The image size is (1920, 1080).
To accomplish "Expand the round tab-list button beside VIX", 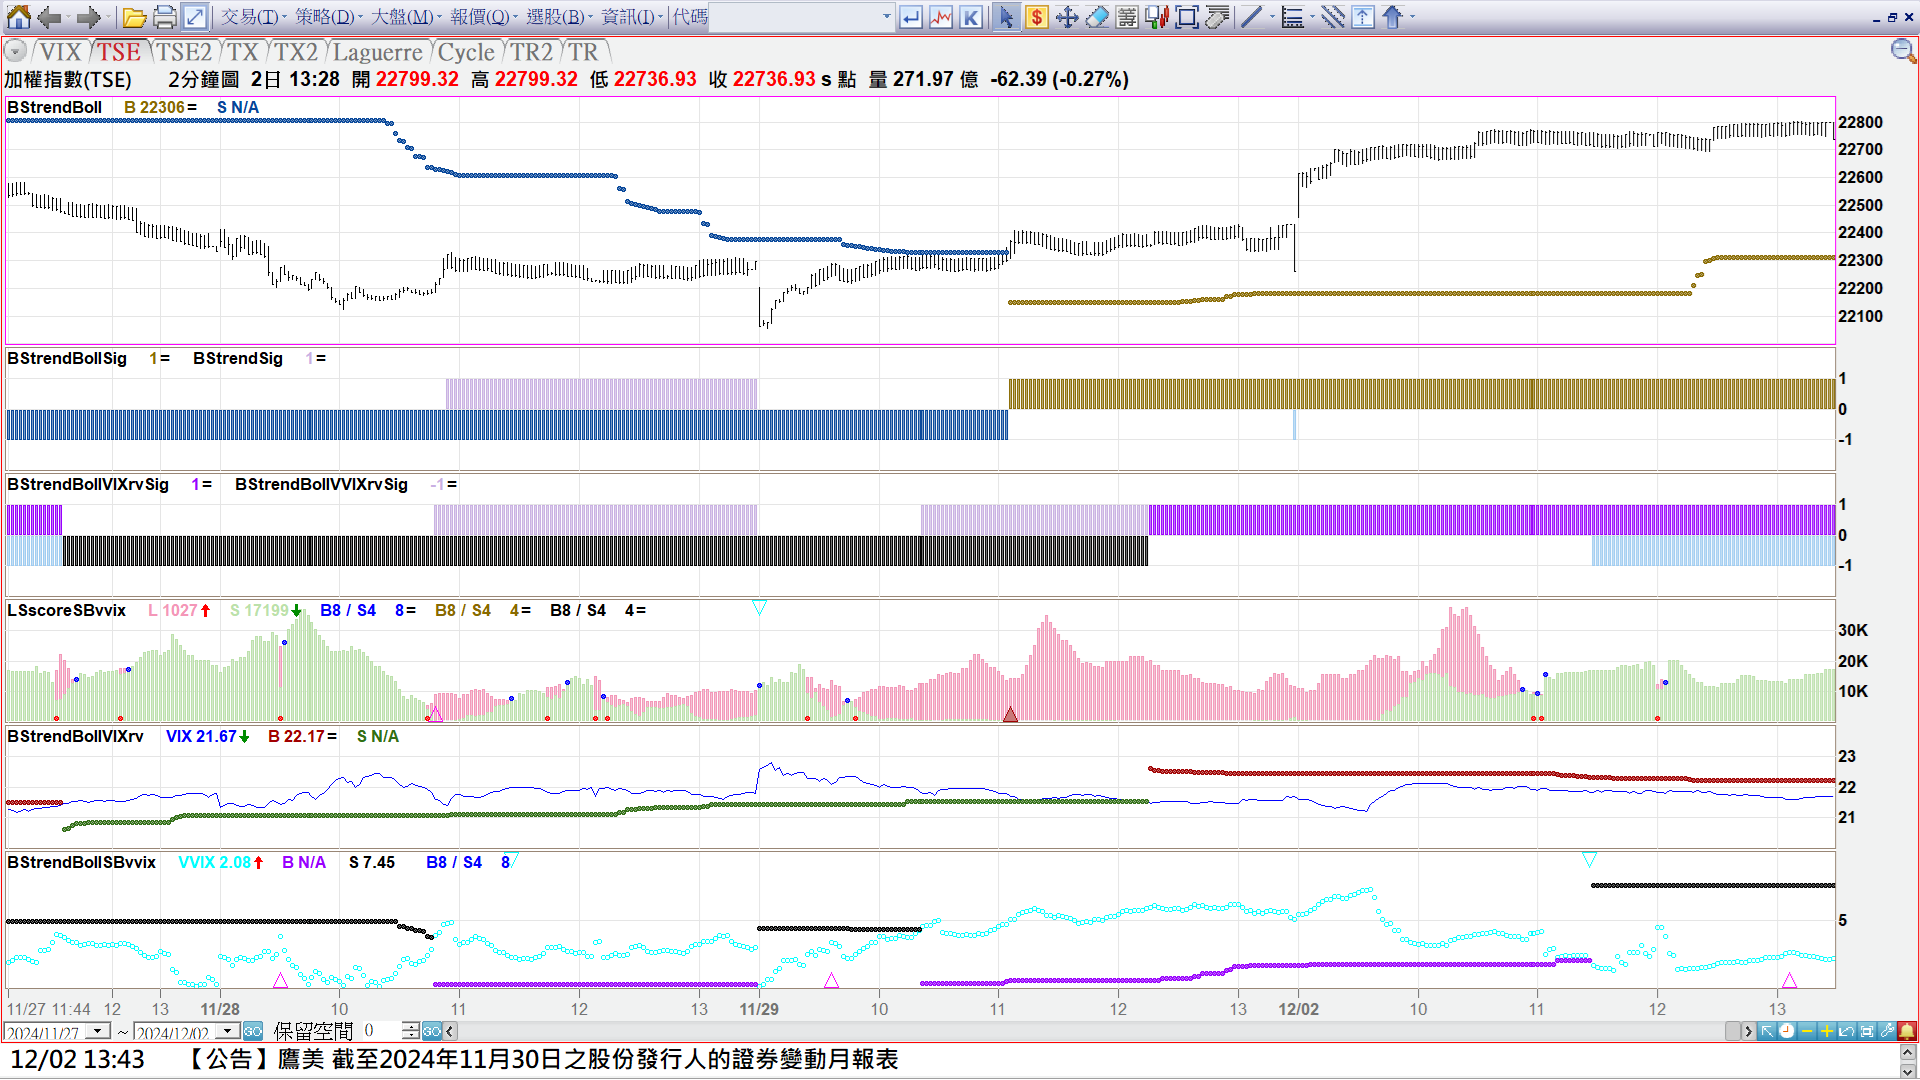I will 14,51.
